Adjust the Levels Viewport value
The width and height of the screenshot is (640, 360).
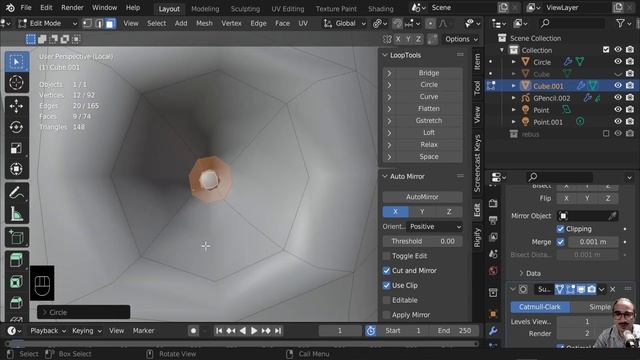(587, 322)
